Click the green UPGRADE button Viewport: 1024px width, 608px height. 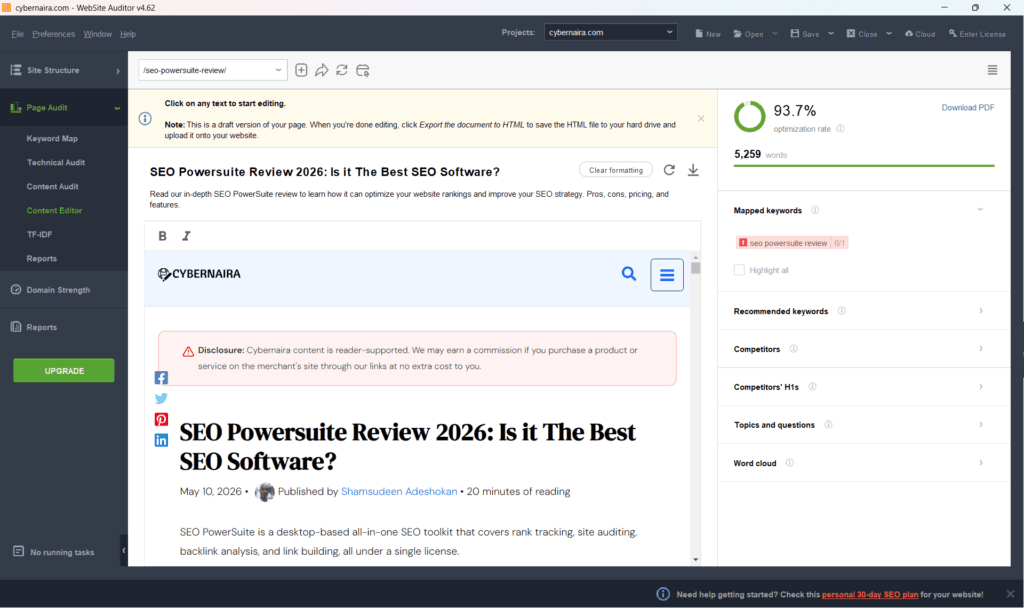point(64,370)
